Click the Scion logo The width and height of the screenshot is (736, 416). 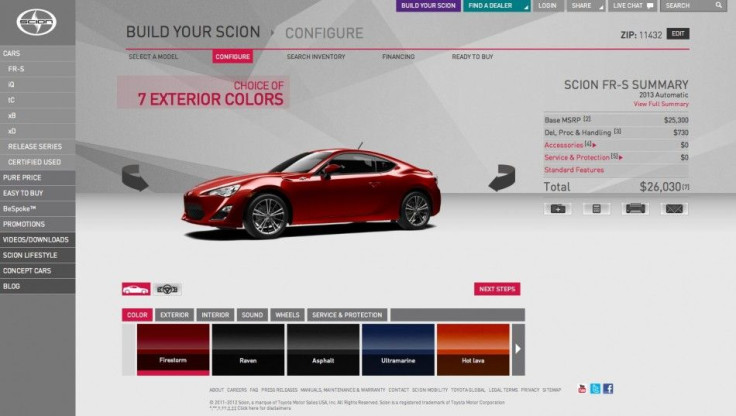tap(36, 22)
